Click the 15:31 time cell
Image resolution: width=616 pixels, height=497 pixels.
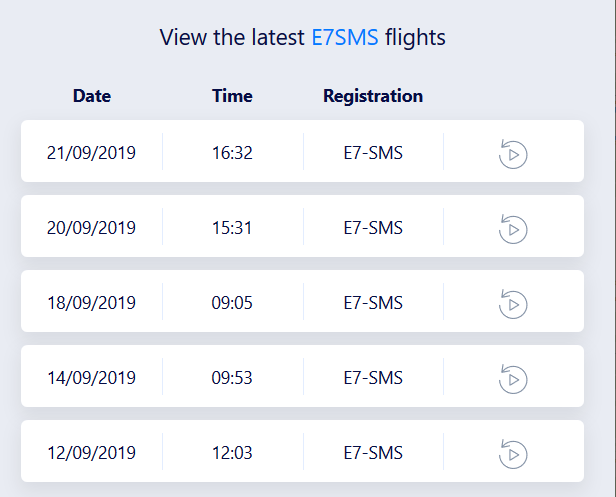232,228
